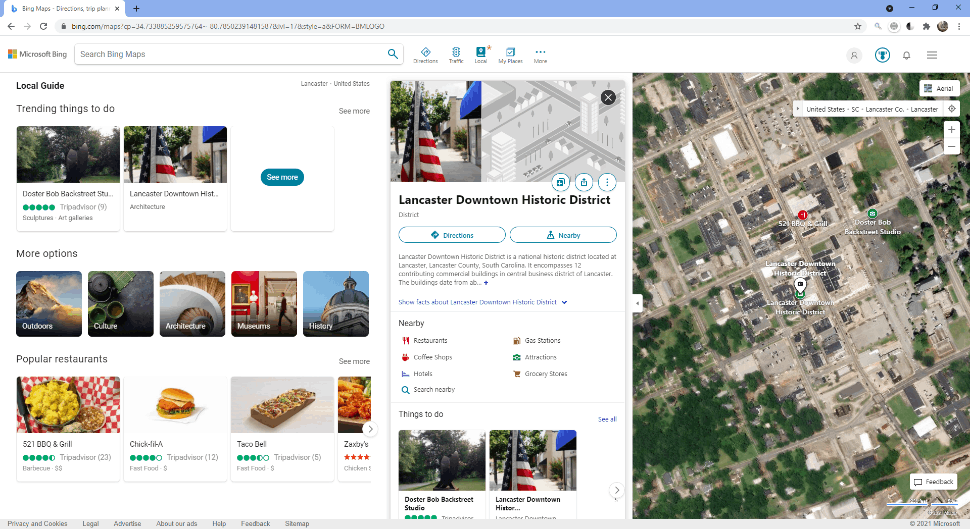Find nearby Grocery Stores
Image resolution: width=970 pixels, height=529 pixels.
tap(540, 374)
